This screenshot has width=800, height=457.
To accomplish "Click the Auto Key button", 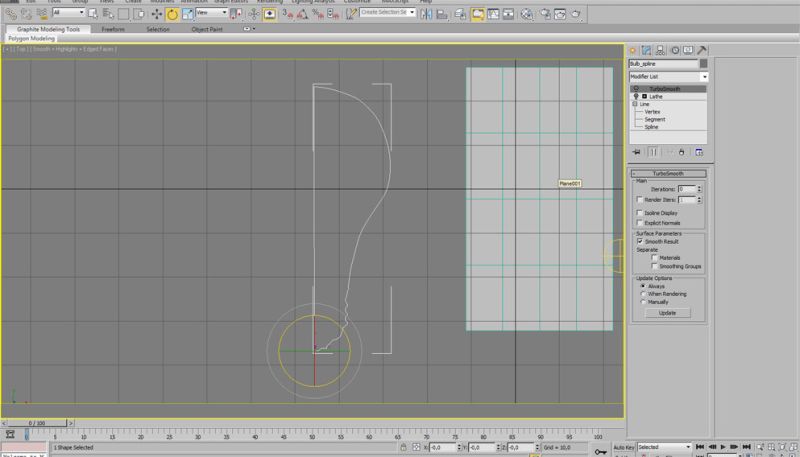I will [x=623, y=447].
